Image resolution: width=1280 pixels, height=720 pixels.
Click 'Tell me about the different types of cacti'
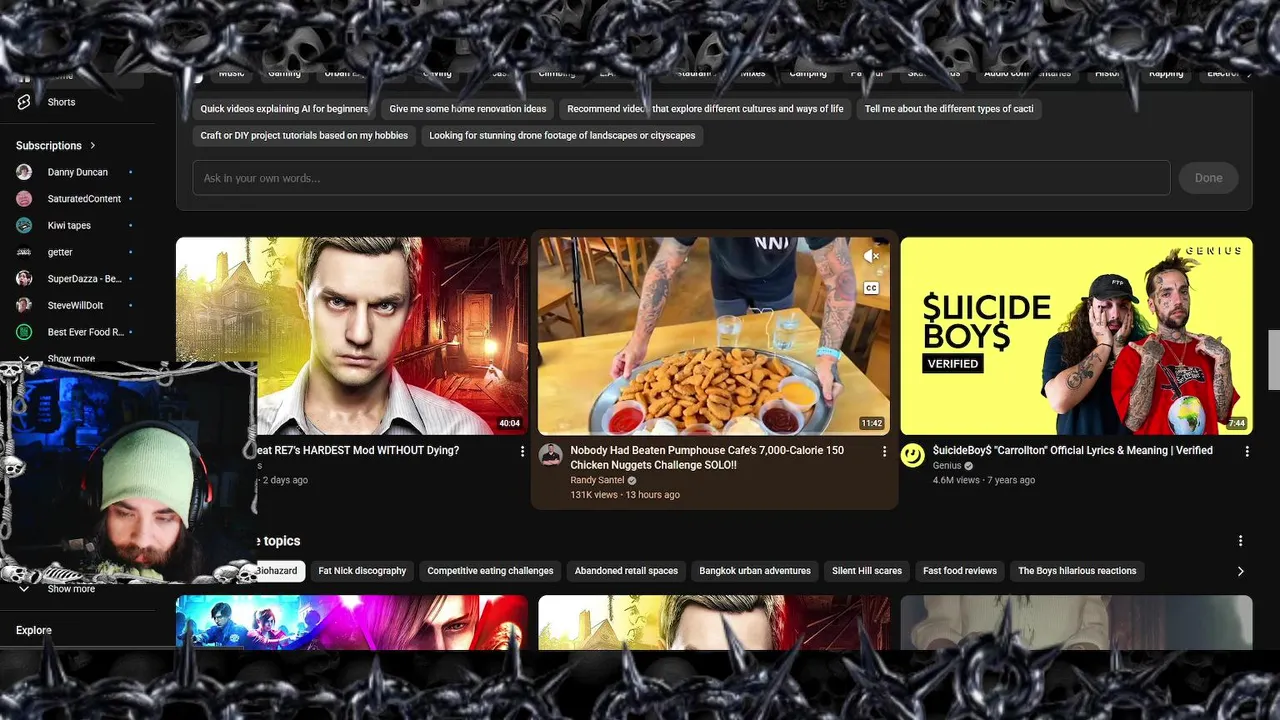tap(949, 109)
